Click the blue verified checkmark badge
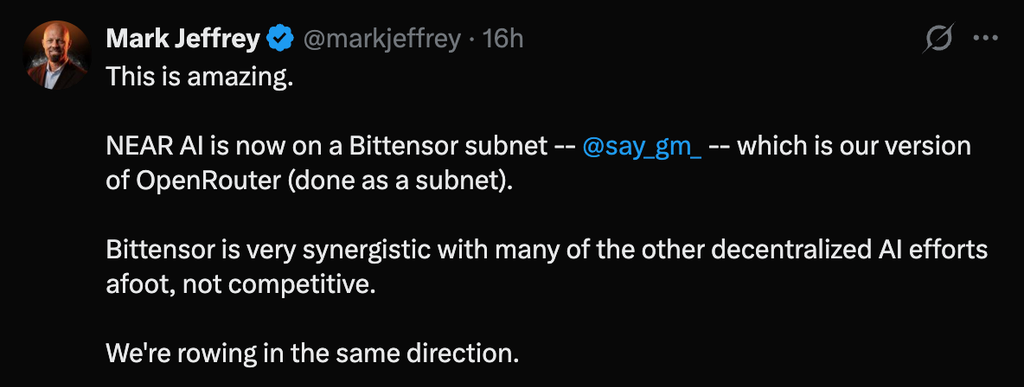 281,40
